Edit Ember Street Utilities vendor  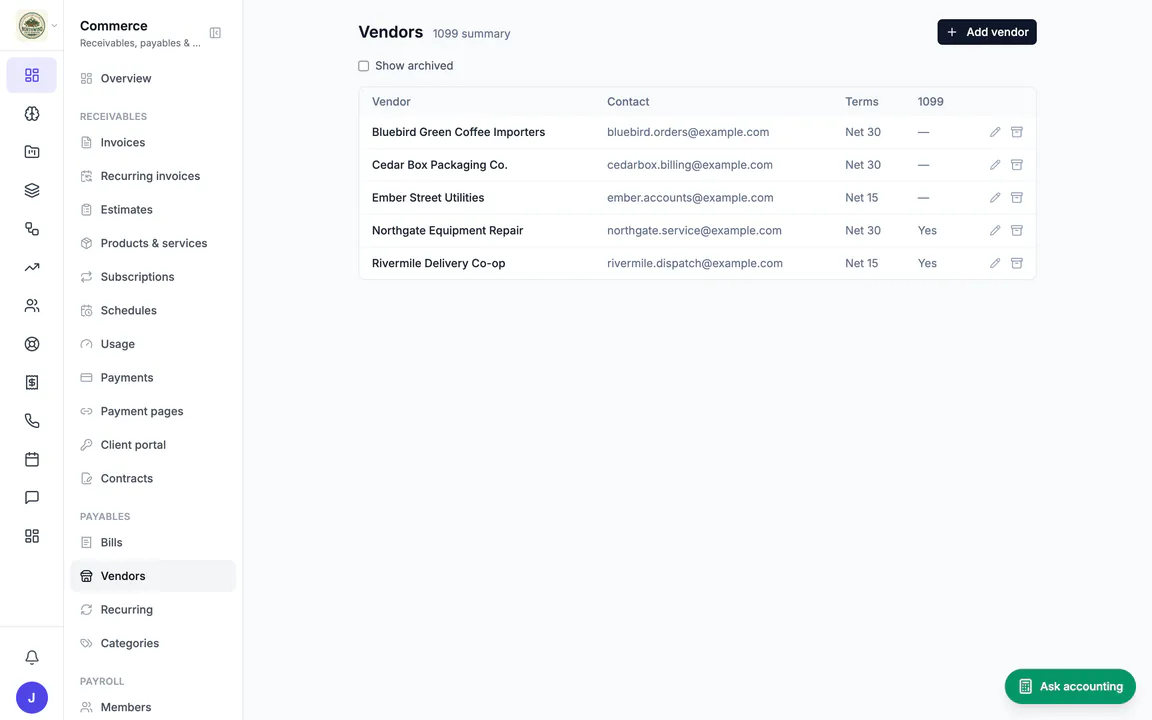click(x=995, y=198)
